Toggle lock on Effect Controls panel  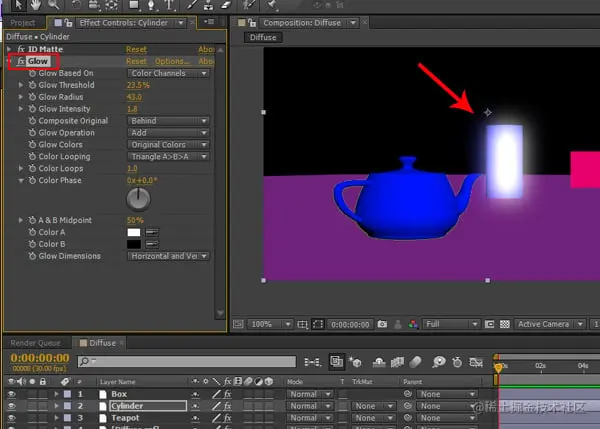(68, 23)
